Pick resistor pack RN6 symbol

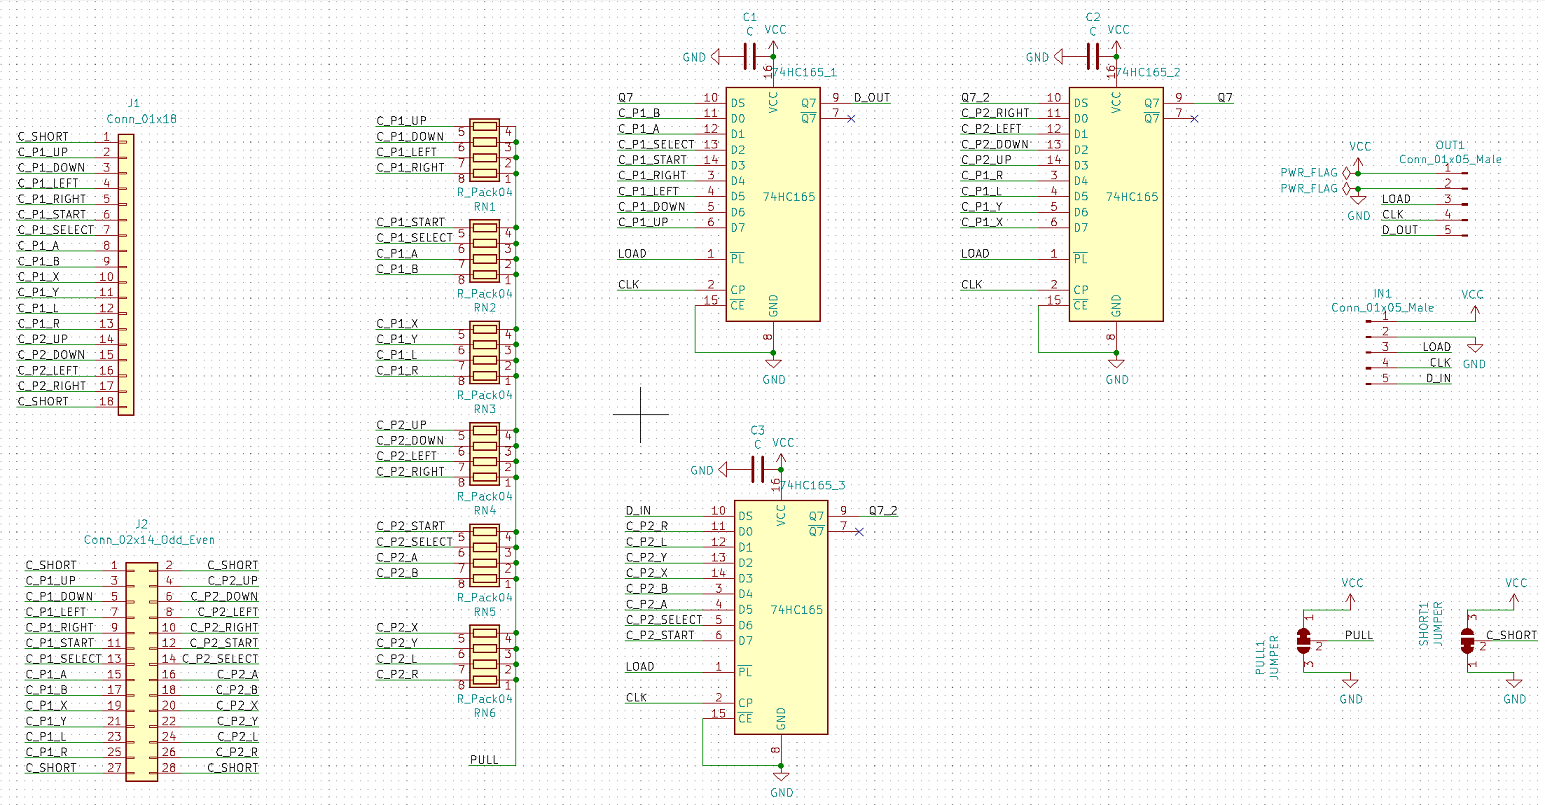point(485,657)
